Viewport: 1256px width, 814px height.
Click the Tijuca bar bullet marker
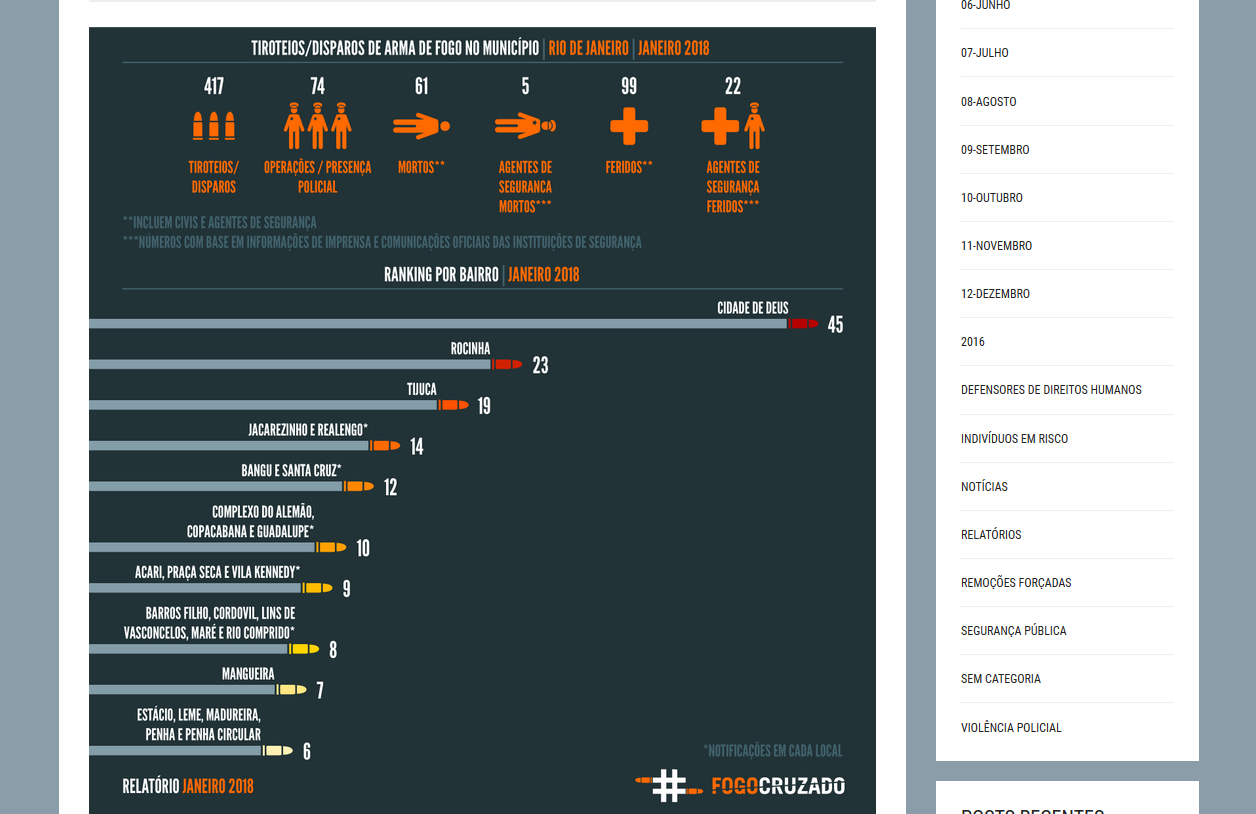pyautogui.click(x=453, y=405)
